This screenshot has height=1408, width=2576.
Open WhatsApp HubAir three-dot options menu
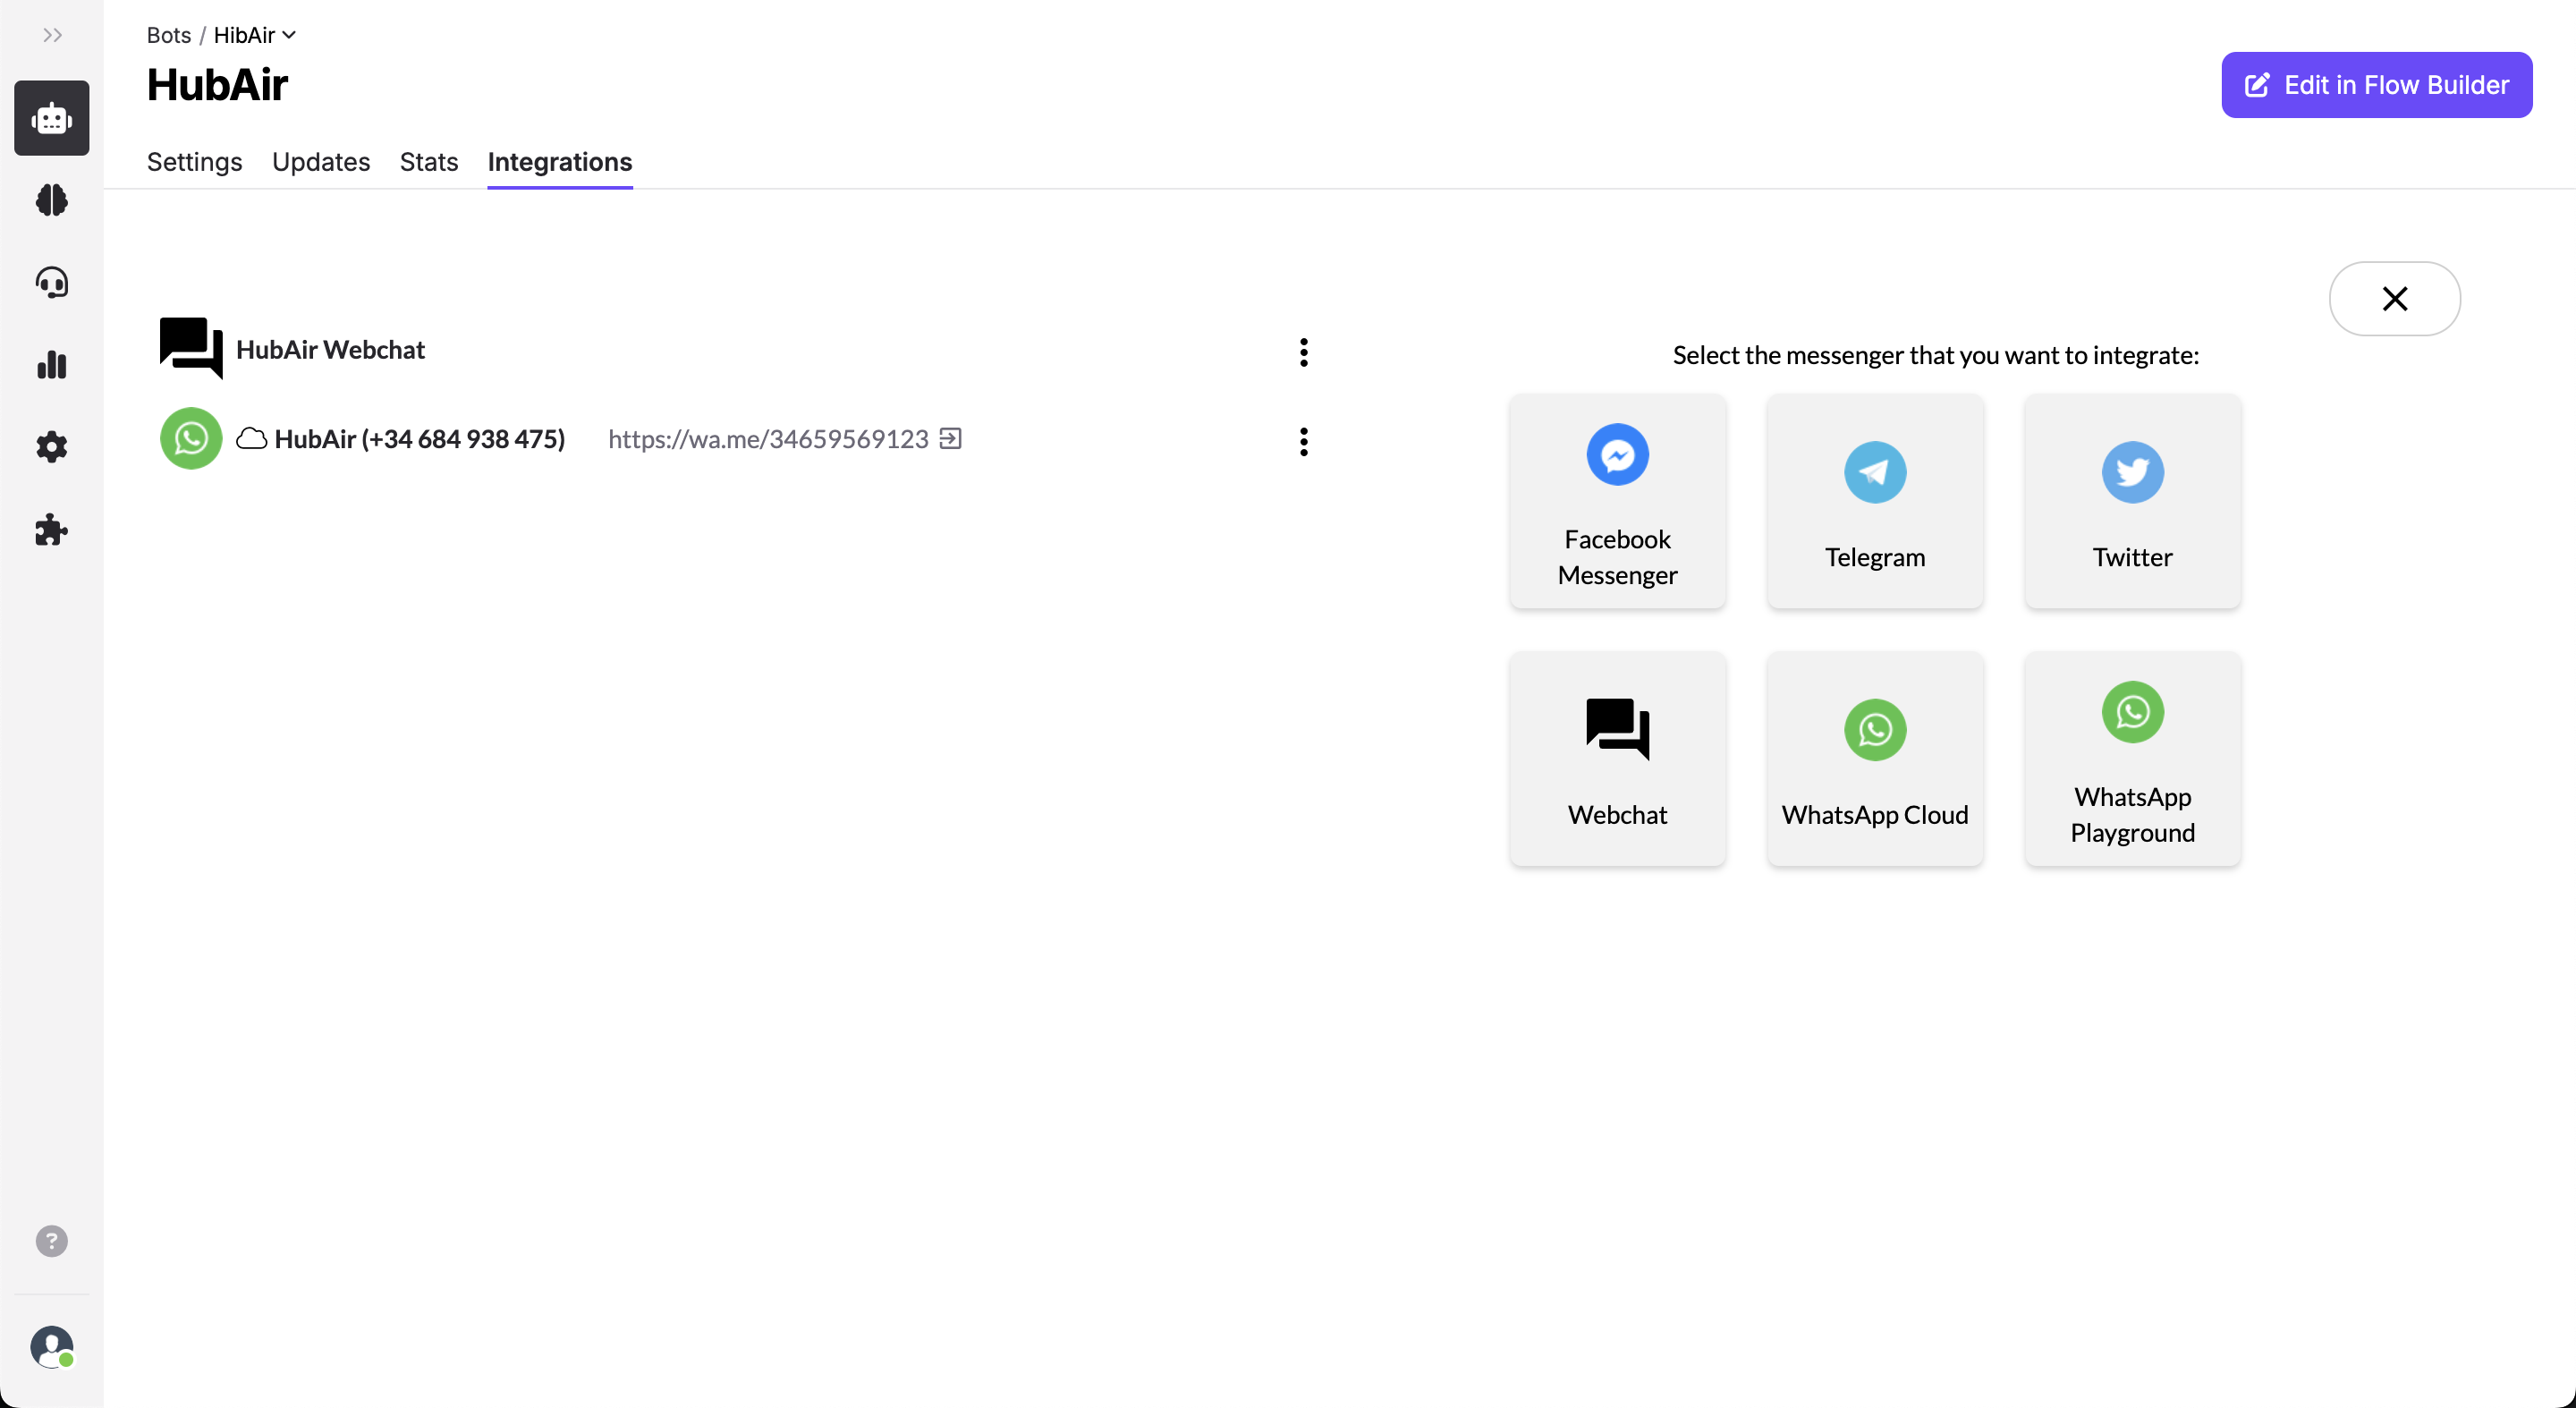1303,441
